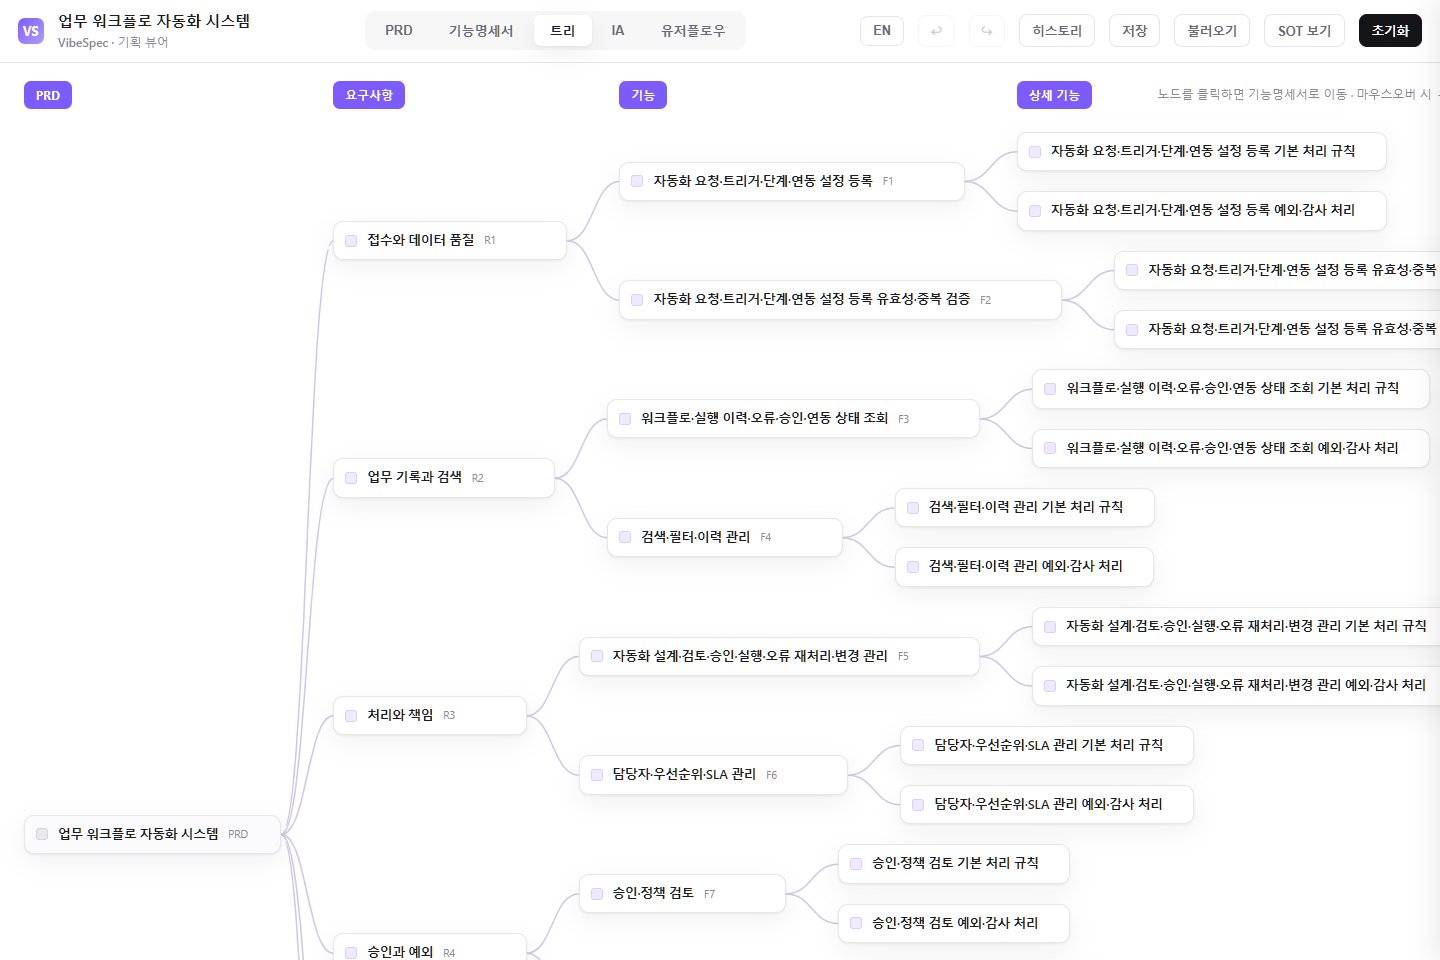Open 워크플로·실행 이력 상태 조회 기본 처리 규칙

tap(1231, 388)
